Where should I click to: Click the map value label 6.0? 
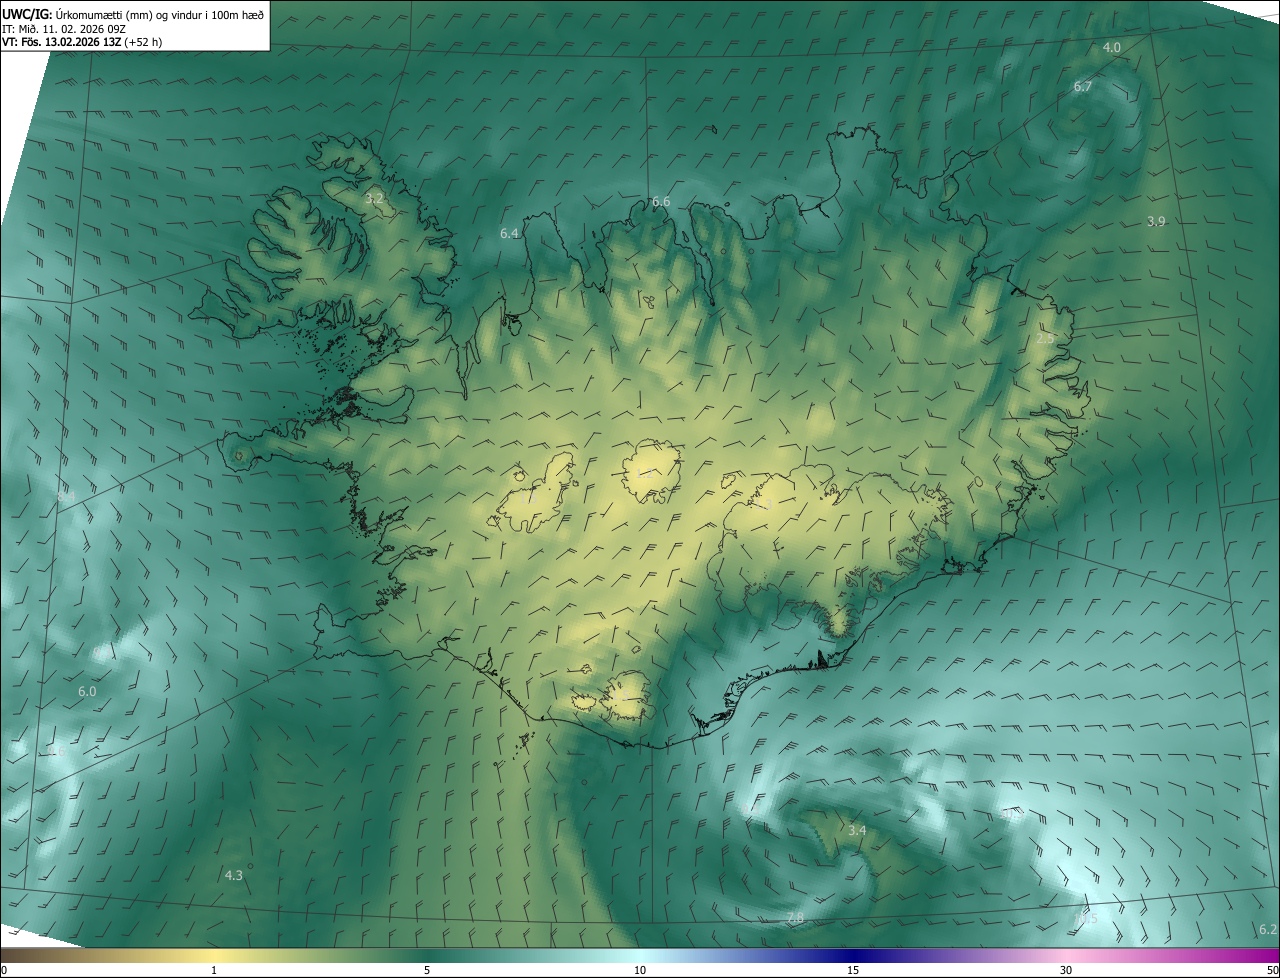87,691
